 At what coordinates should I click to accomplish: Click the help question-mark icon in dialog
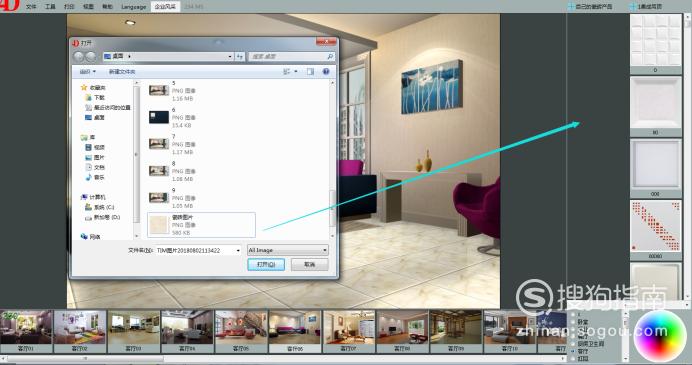(x=326, y=71)
